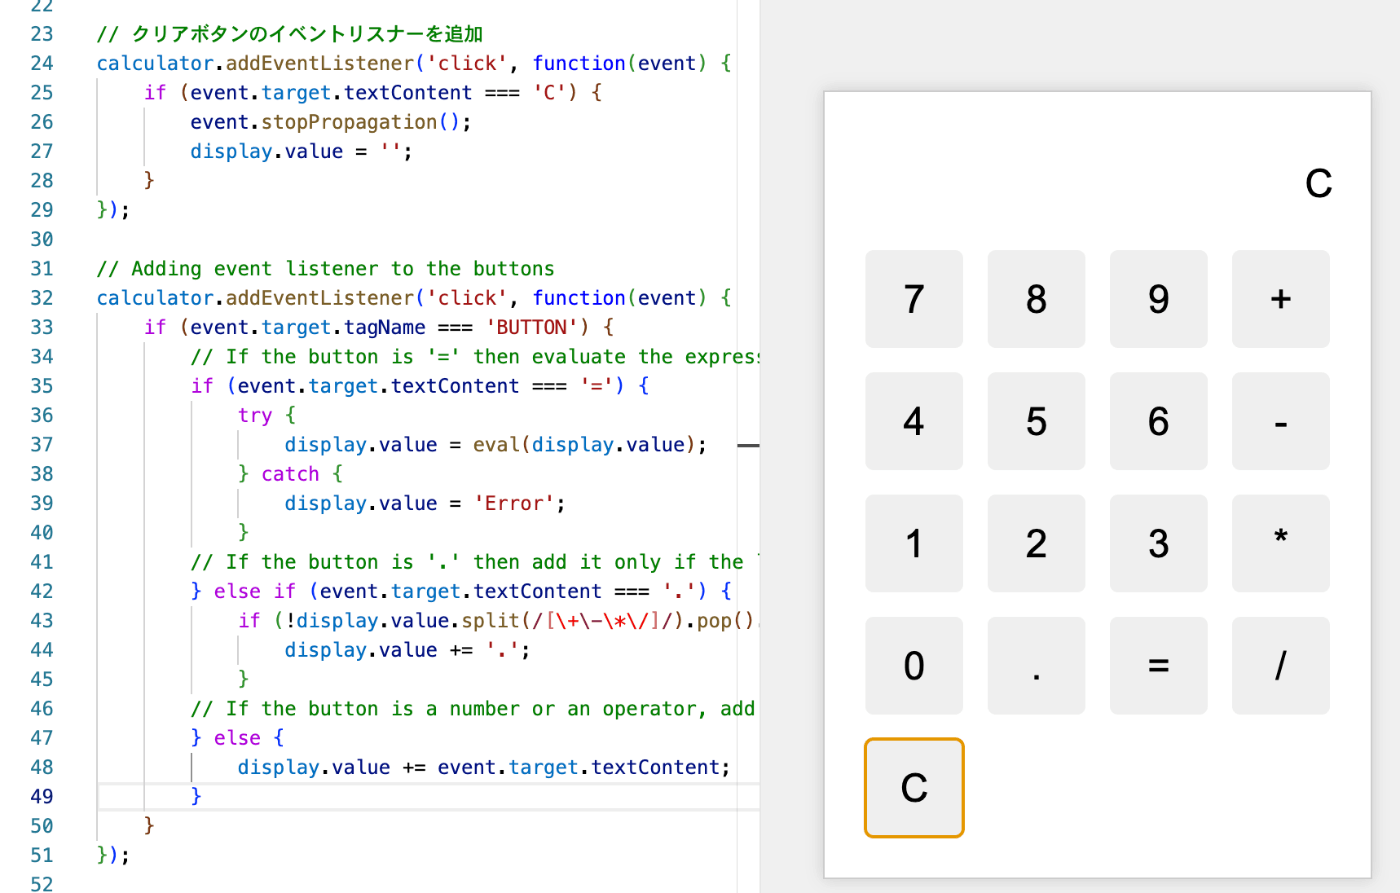
Task: Click the 7 button on the calculator
Action: point(914,299)
